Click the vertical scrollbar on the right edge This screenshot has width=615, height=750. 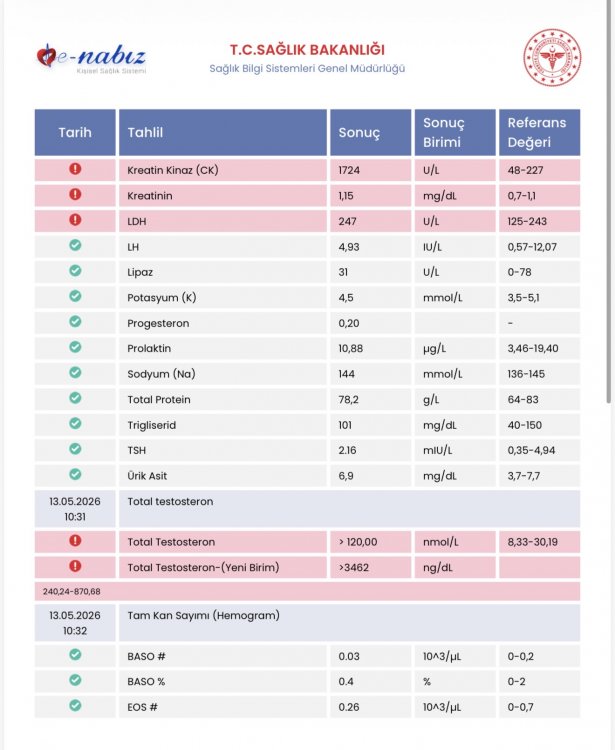[609, 201]
